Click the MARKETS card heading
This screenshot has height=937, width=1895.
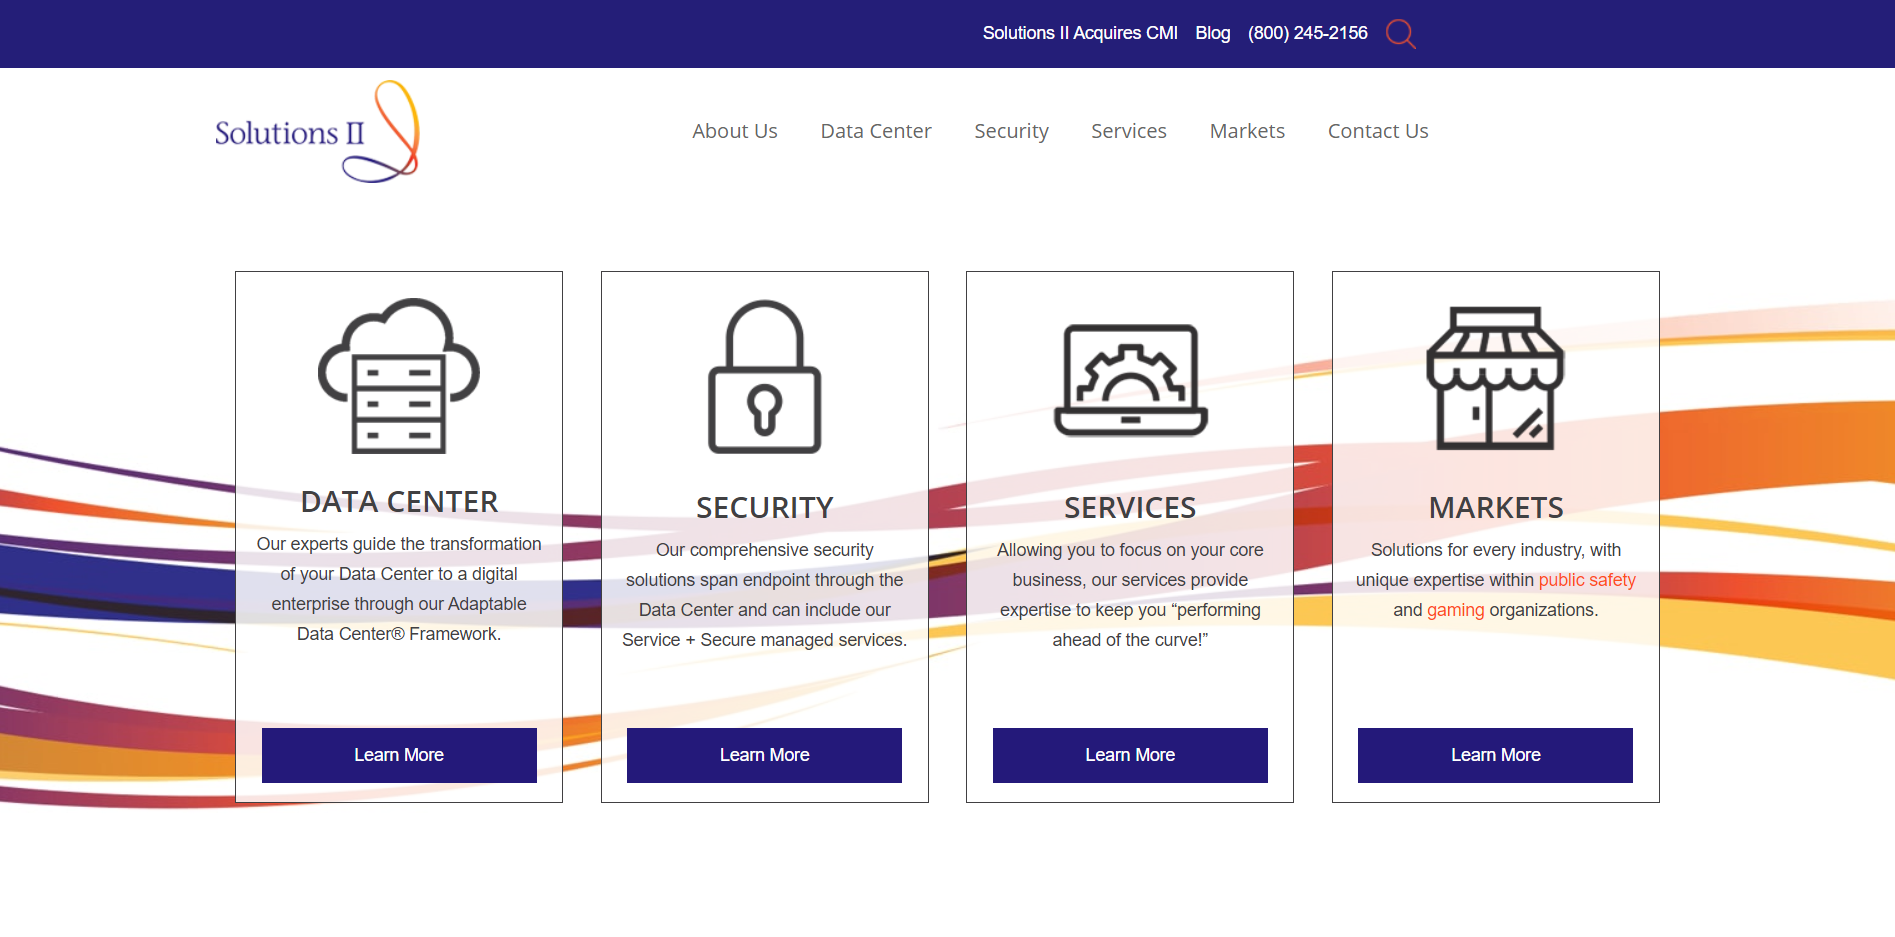[1496, 508]
